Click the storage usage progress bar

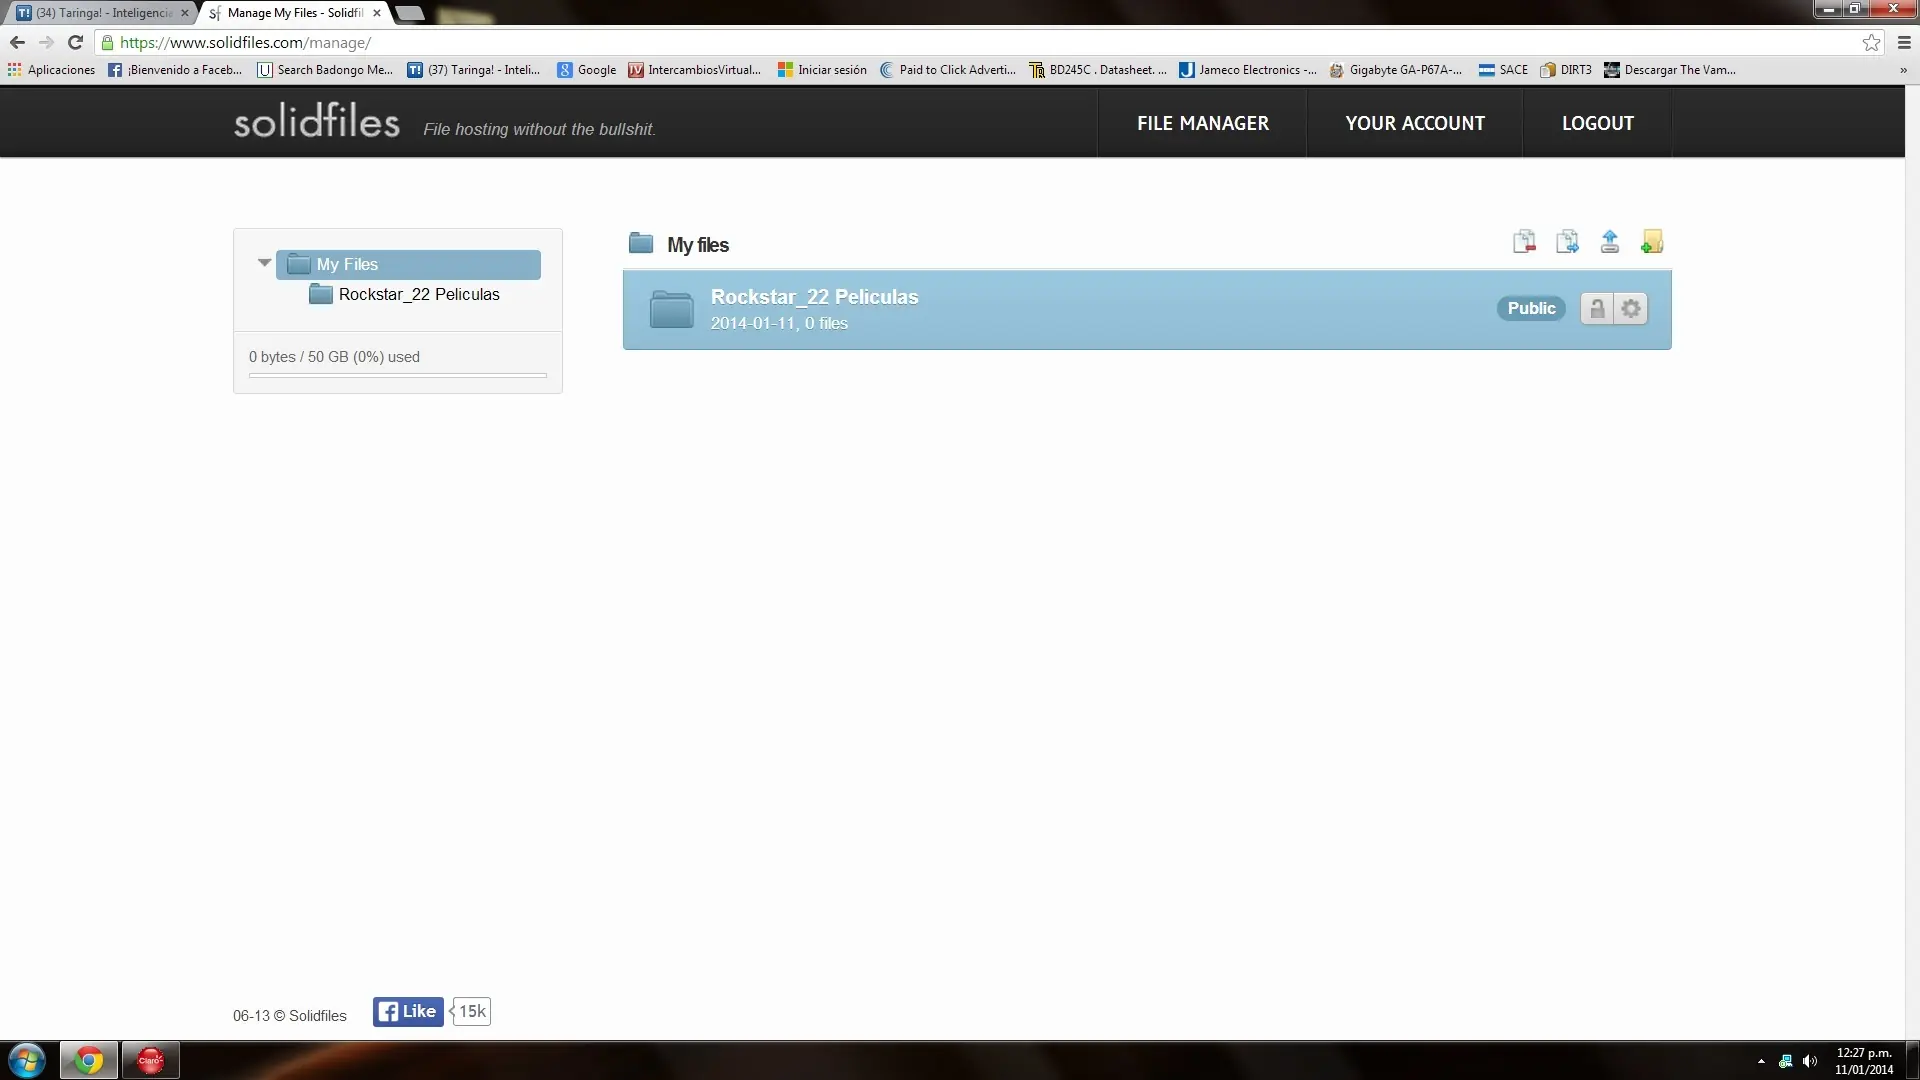click(x=398, y=375)
